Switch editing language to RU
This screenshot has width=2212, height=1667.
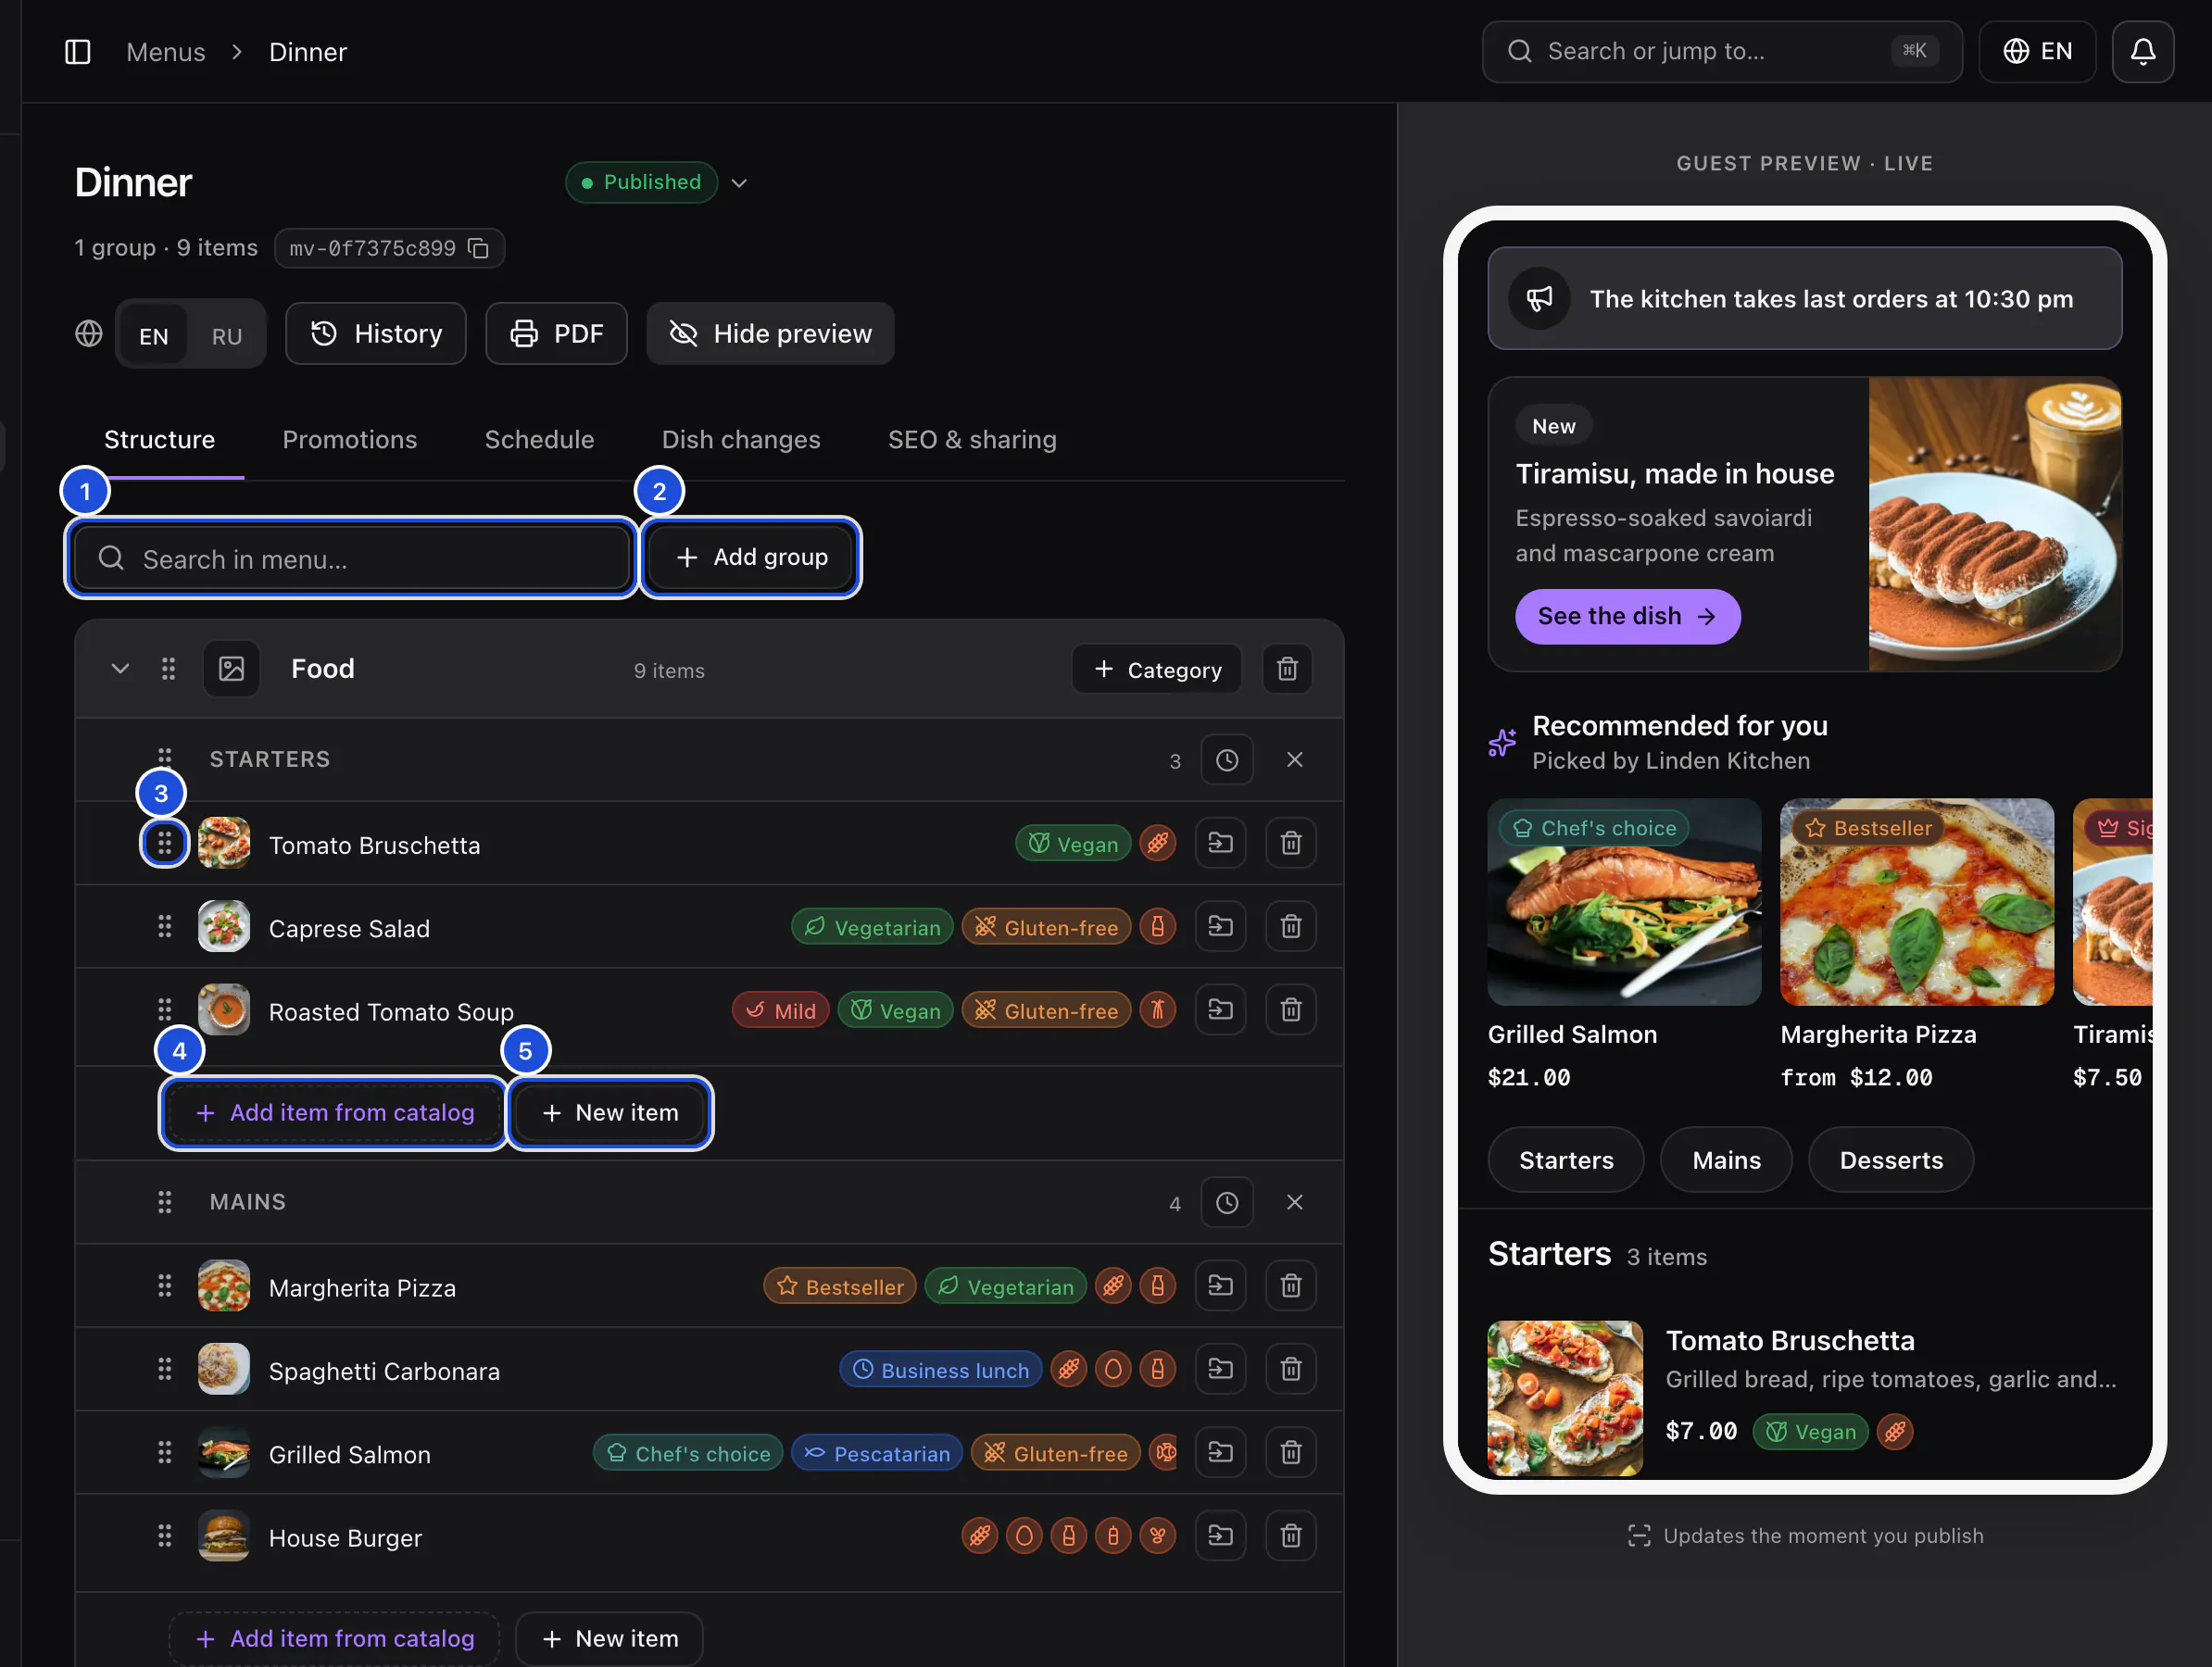tap(227, 336)
